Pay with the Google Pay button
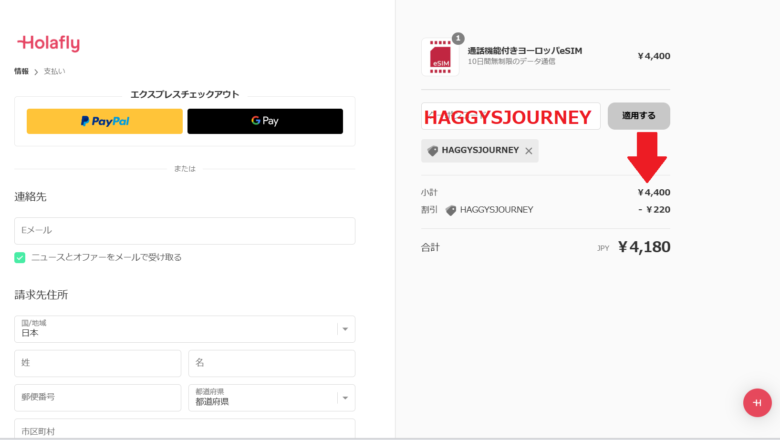The image size is (780, 440). point(265,121)
